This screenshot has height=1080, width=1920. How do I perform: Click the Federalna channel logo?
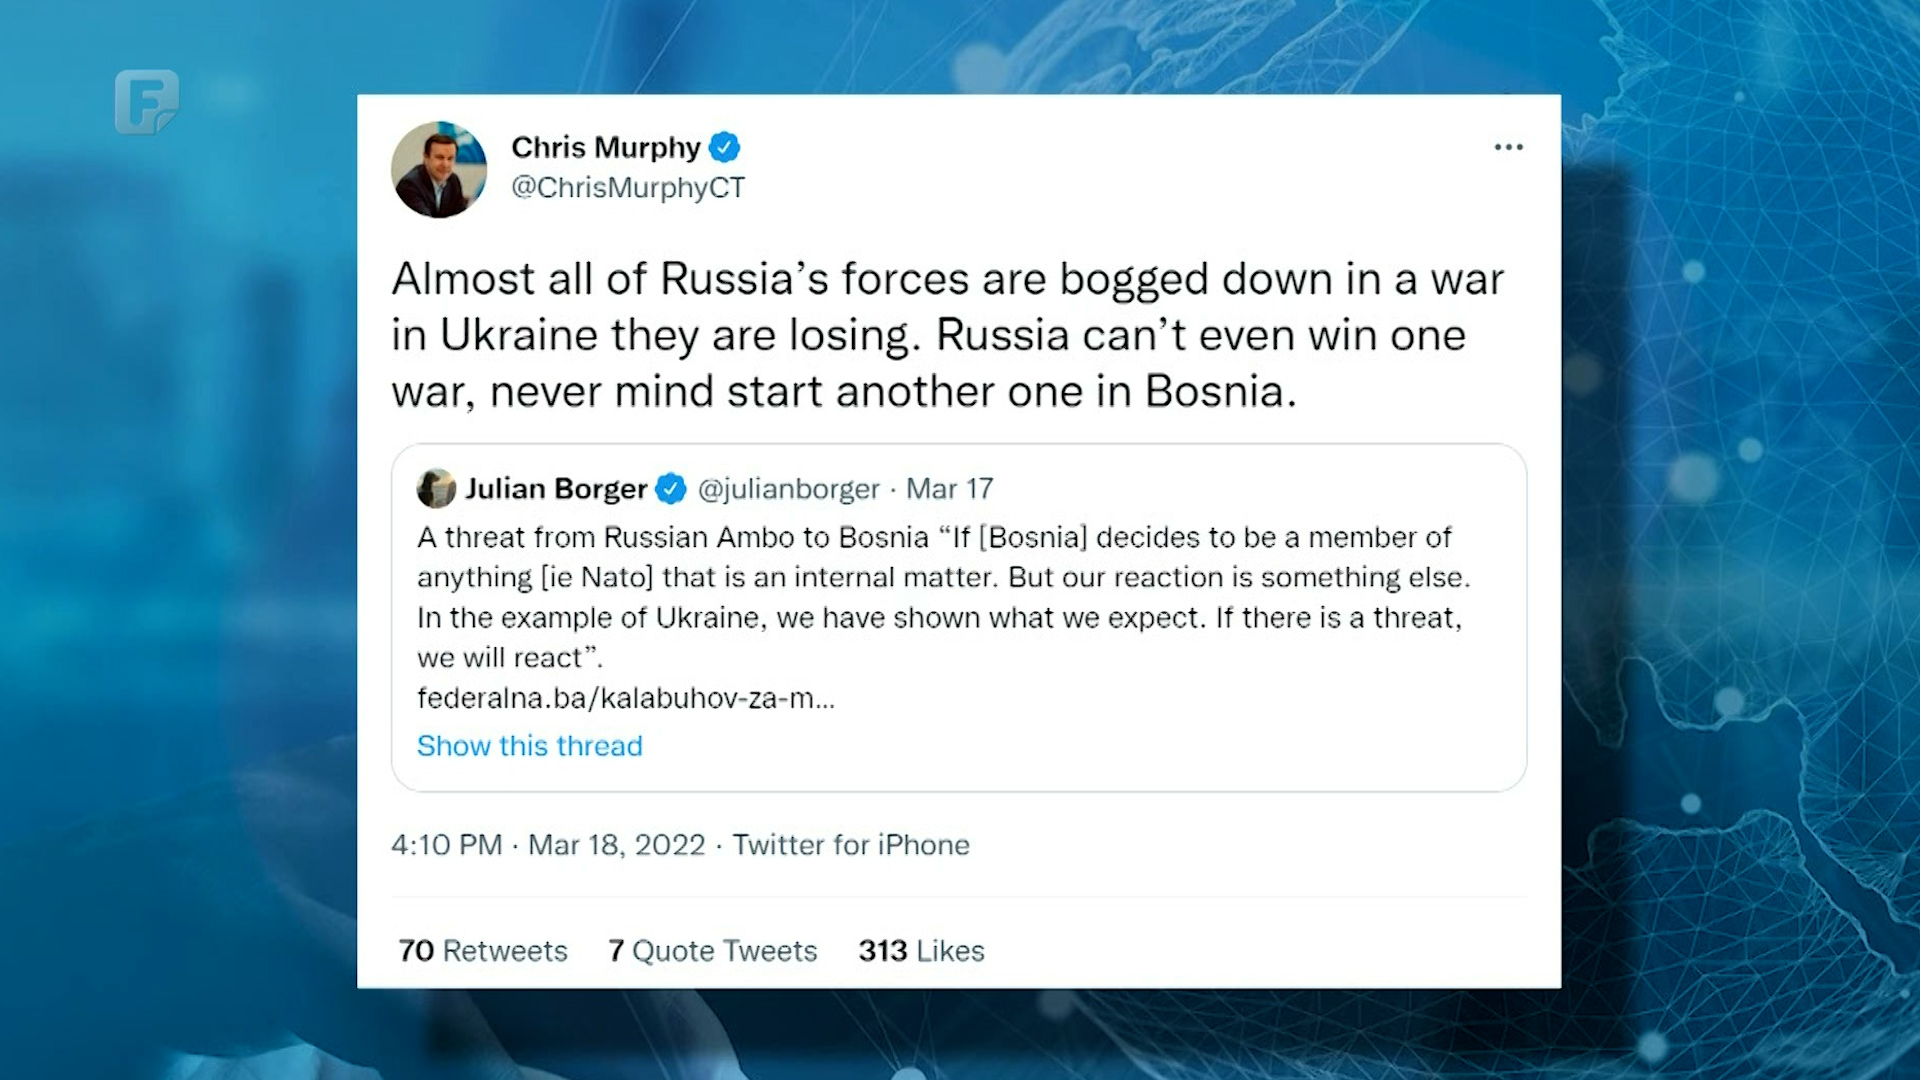pos(148,100)
